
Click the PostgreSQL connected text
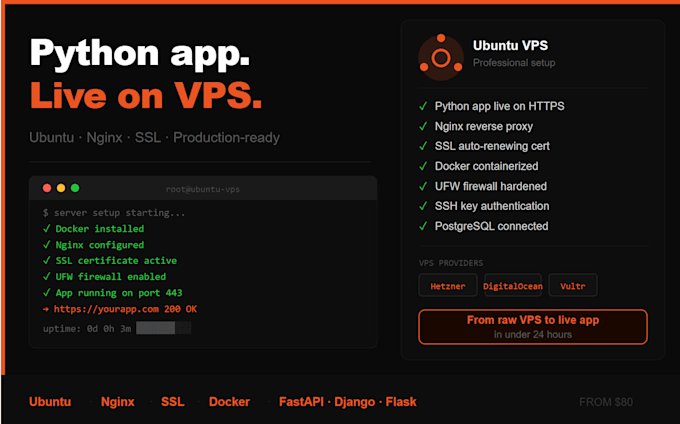492,226
